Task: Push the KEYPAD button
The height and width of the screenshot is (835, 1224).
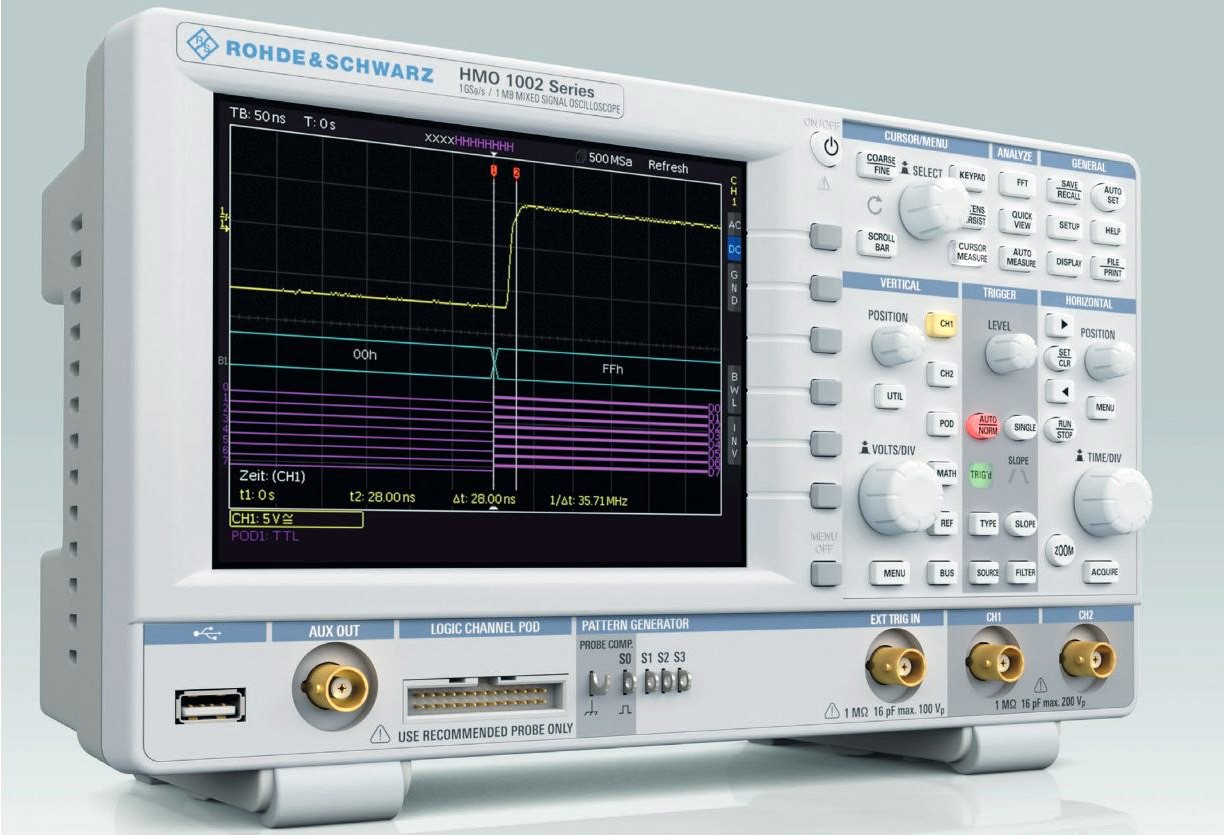Action: pyautogui.click(x=970, y=177)
